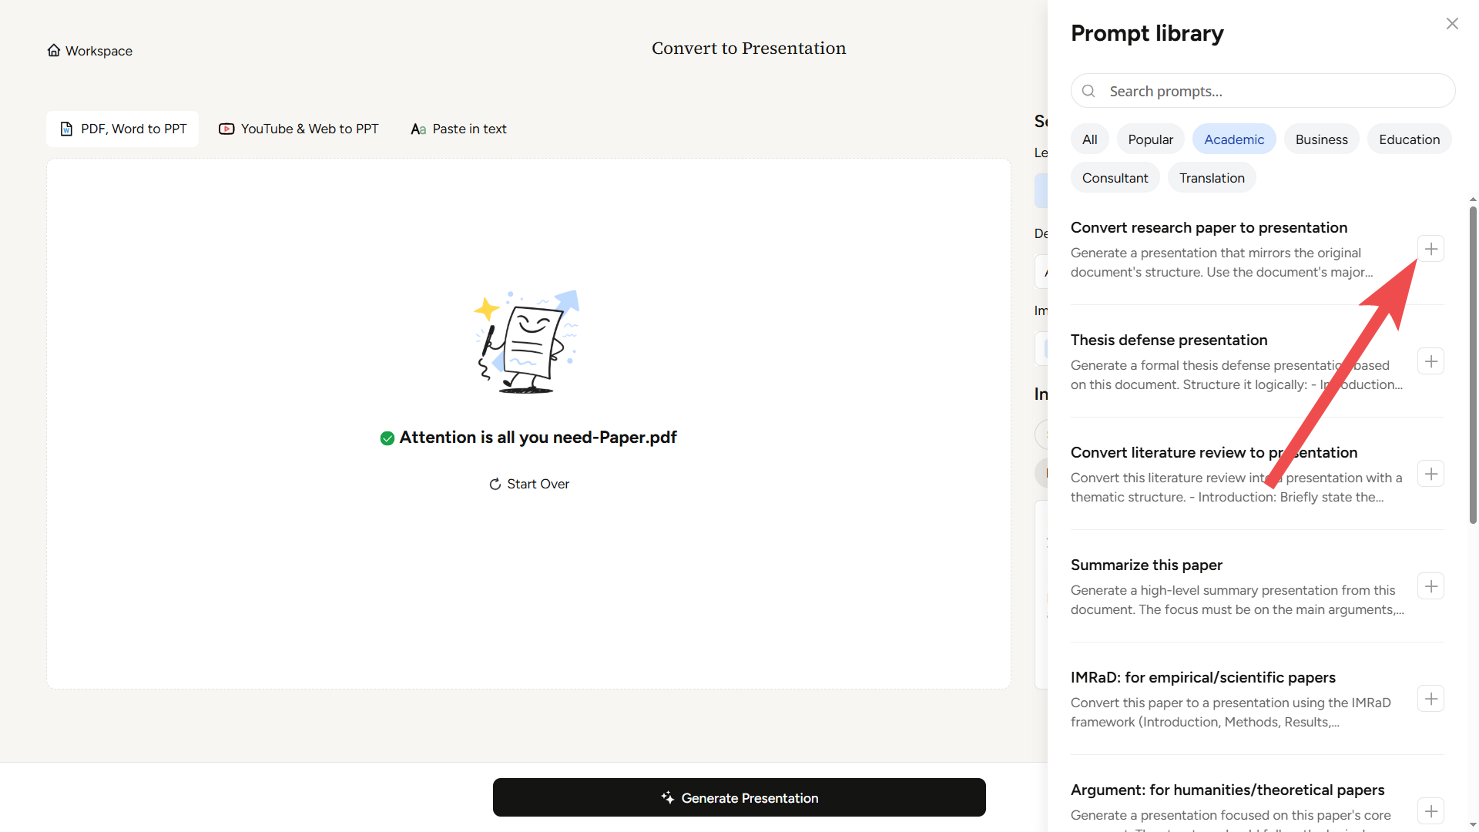Add the 'Thesis defense presentation' prompt
The height and width of the screenshot is (832, 1479).
pyautogui.click(x=1431, y=361)
